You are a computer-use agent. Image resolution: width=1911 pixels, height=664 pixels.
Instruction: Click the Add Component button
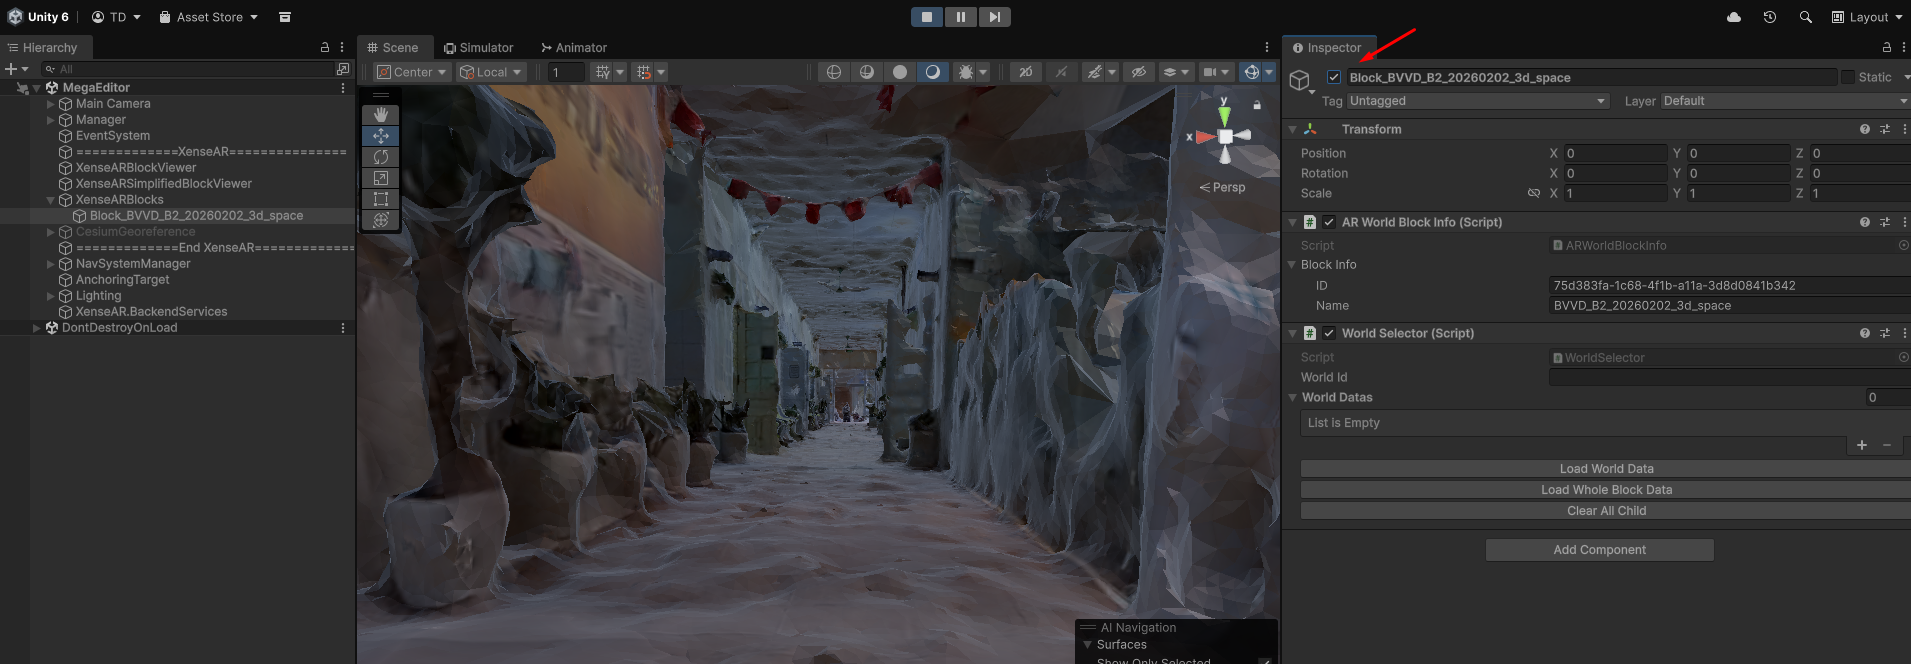[1599, 550]
